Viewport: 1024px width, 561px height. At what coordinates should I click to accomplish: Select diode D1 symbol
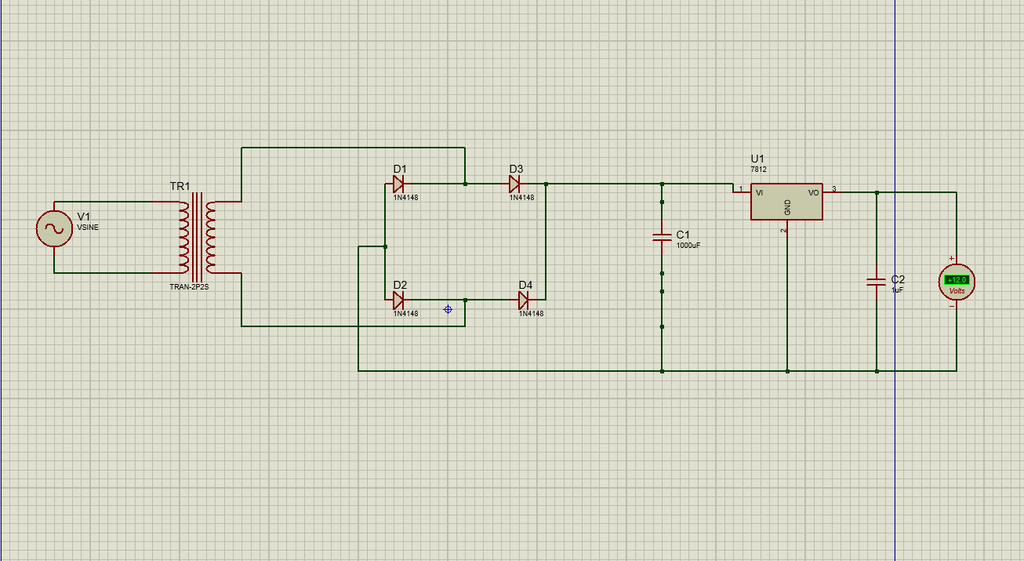tap(398, 184)
